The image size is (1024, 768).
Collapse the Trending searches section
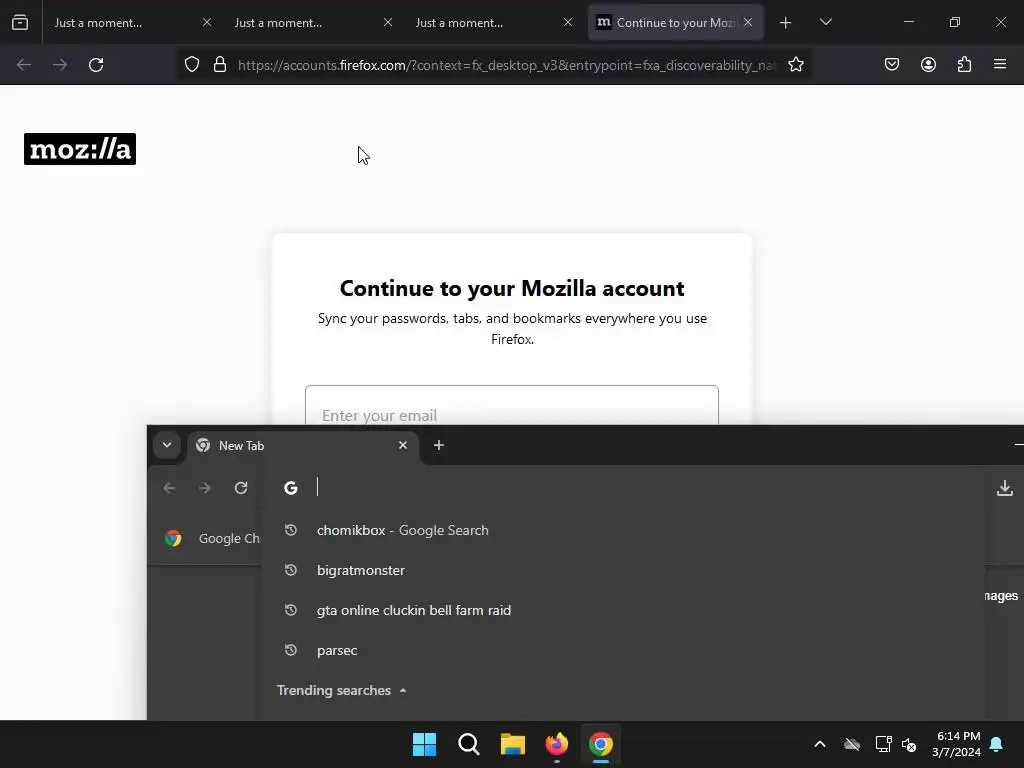403,690
